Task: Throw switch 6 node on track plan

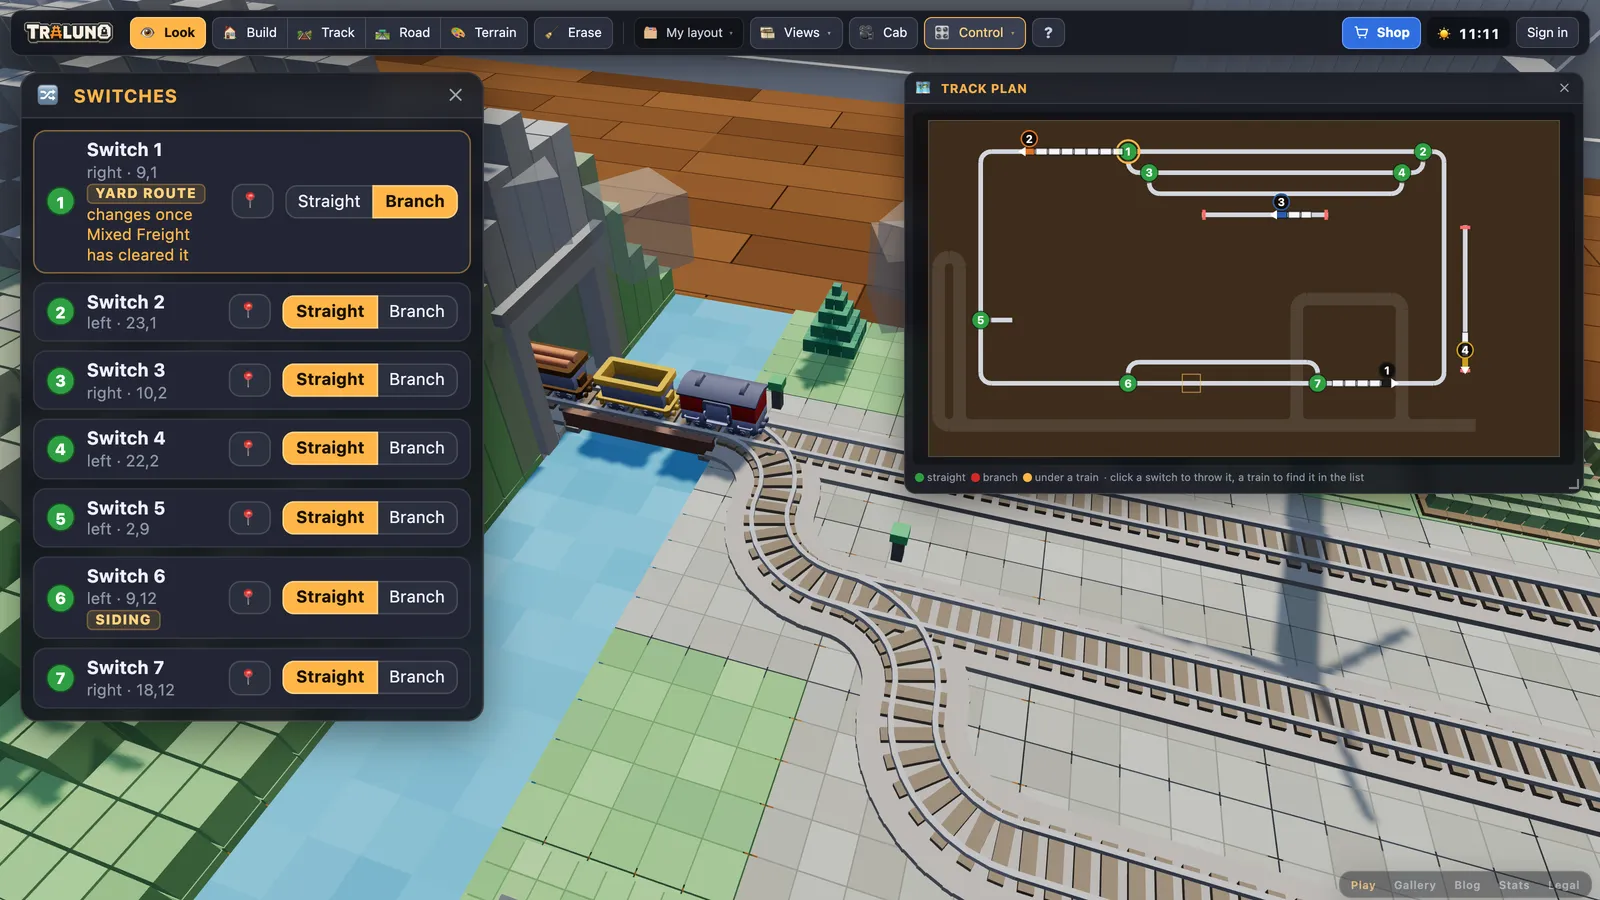Action: [x=1128, y=383]
